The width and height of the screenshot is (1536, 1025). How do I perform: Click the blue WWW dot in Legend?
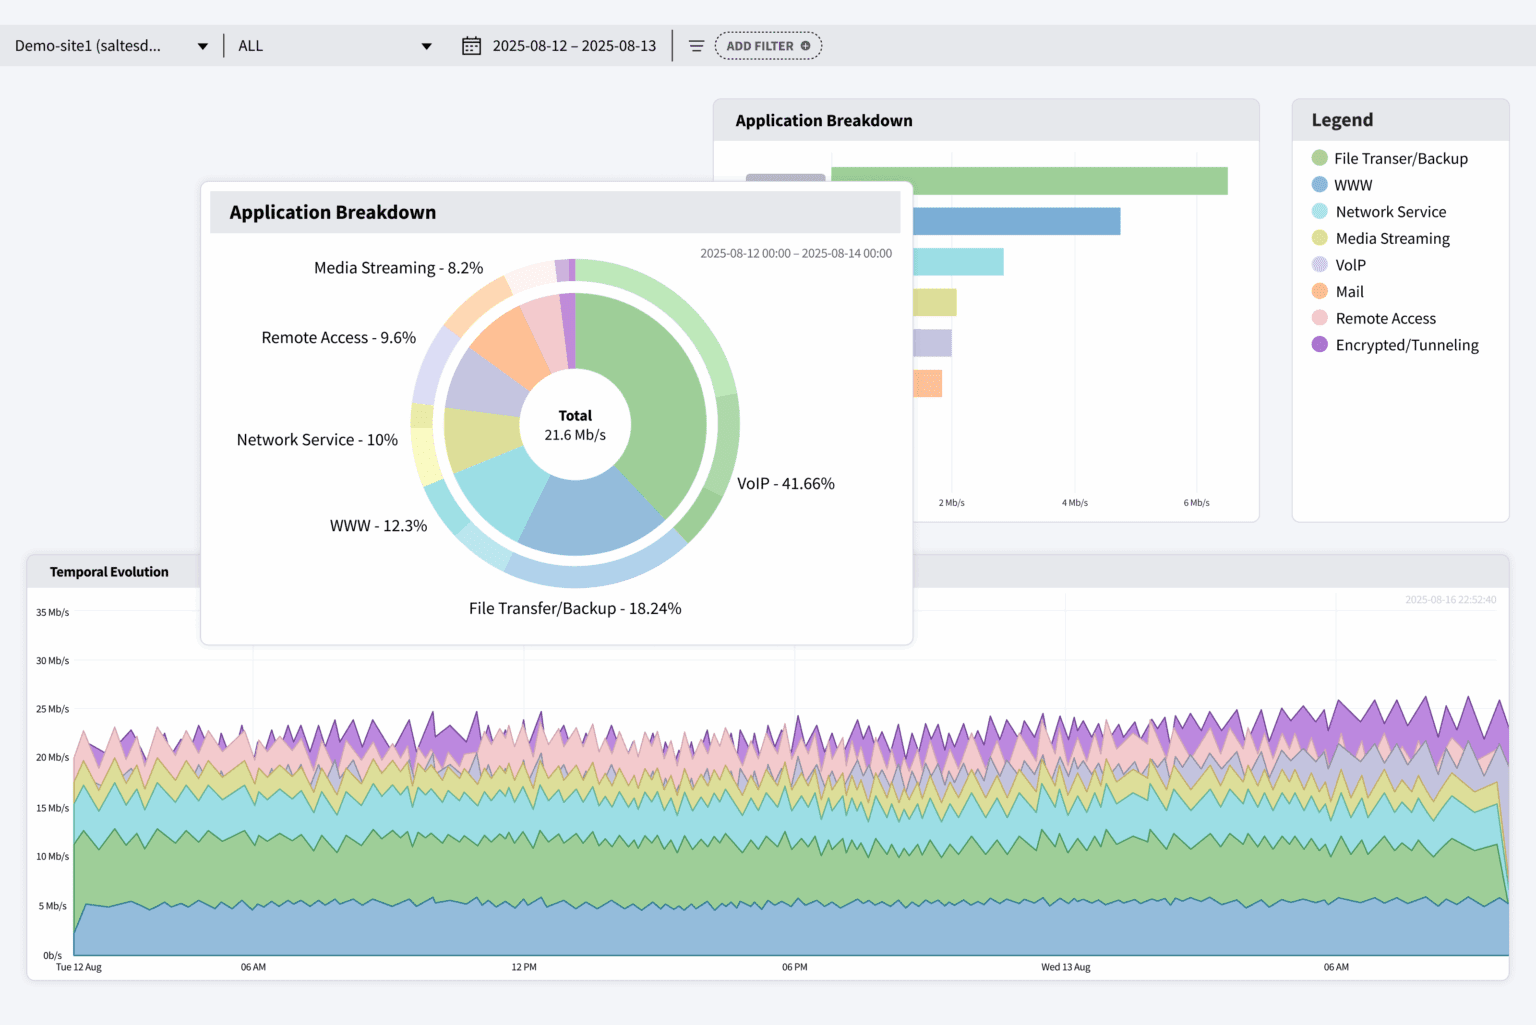point(1319,184)
